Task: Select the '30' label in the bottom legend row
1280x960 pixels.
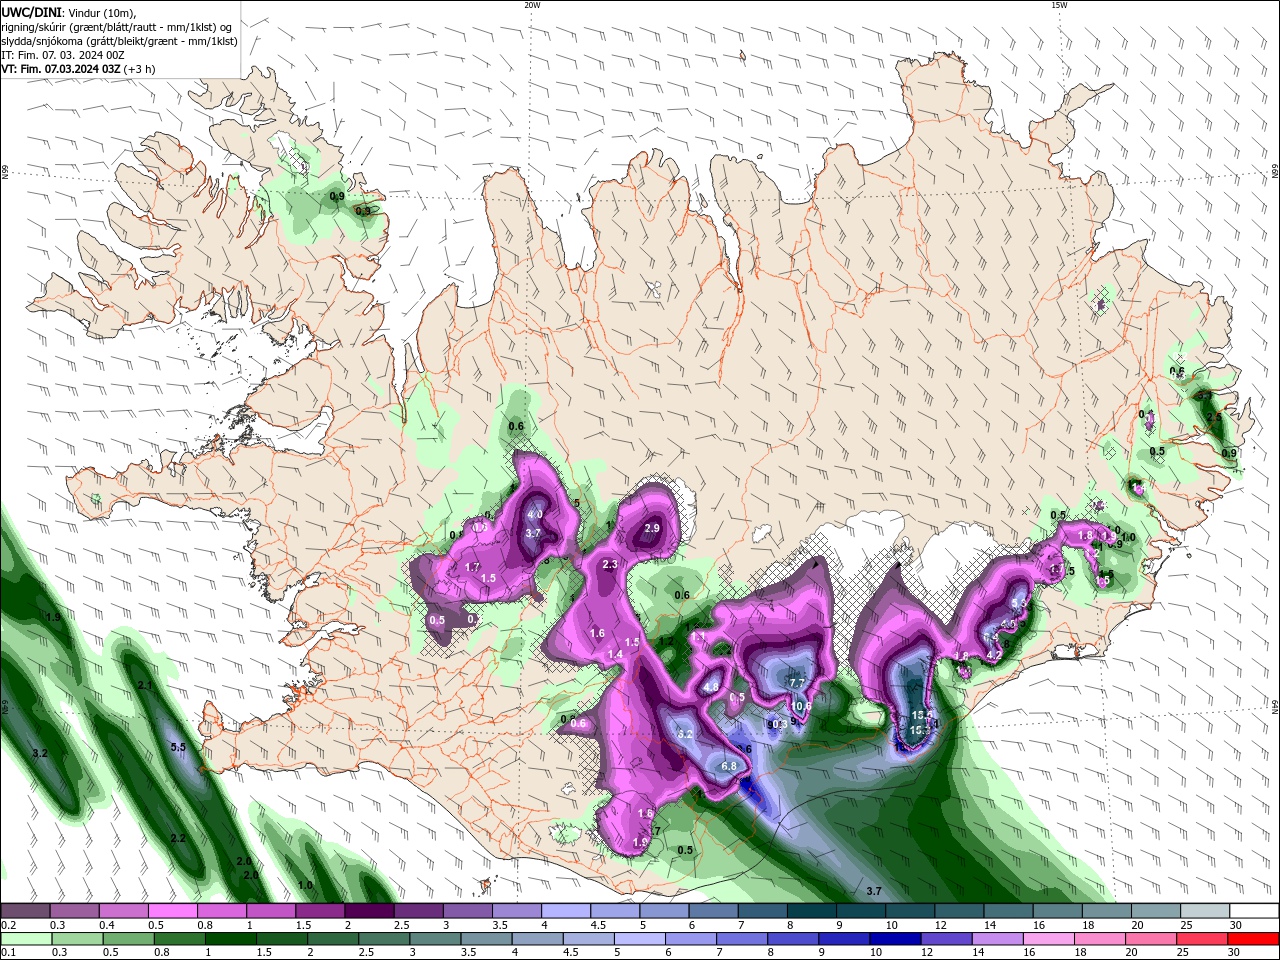Action: 1233,952
